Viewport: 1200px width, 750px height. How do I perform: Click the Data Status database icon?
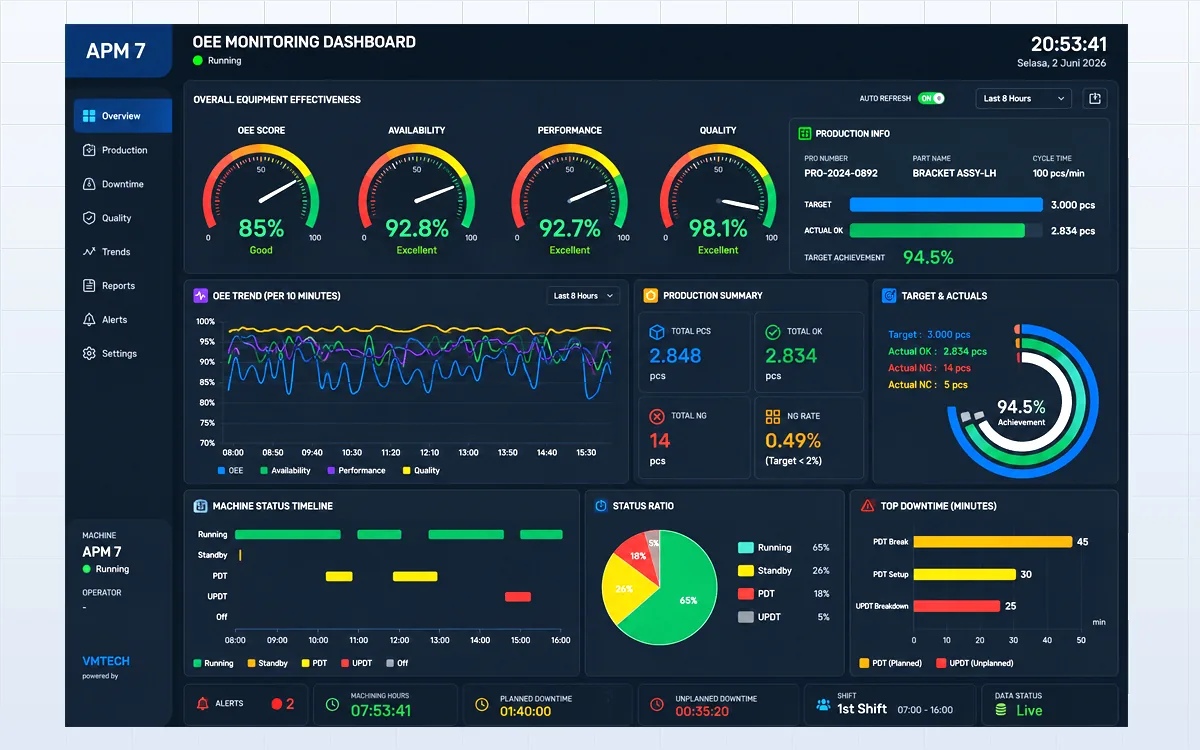tap(1001, 710)
